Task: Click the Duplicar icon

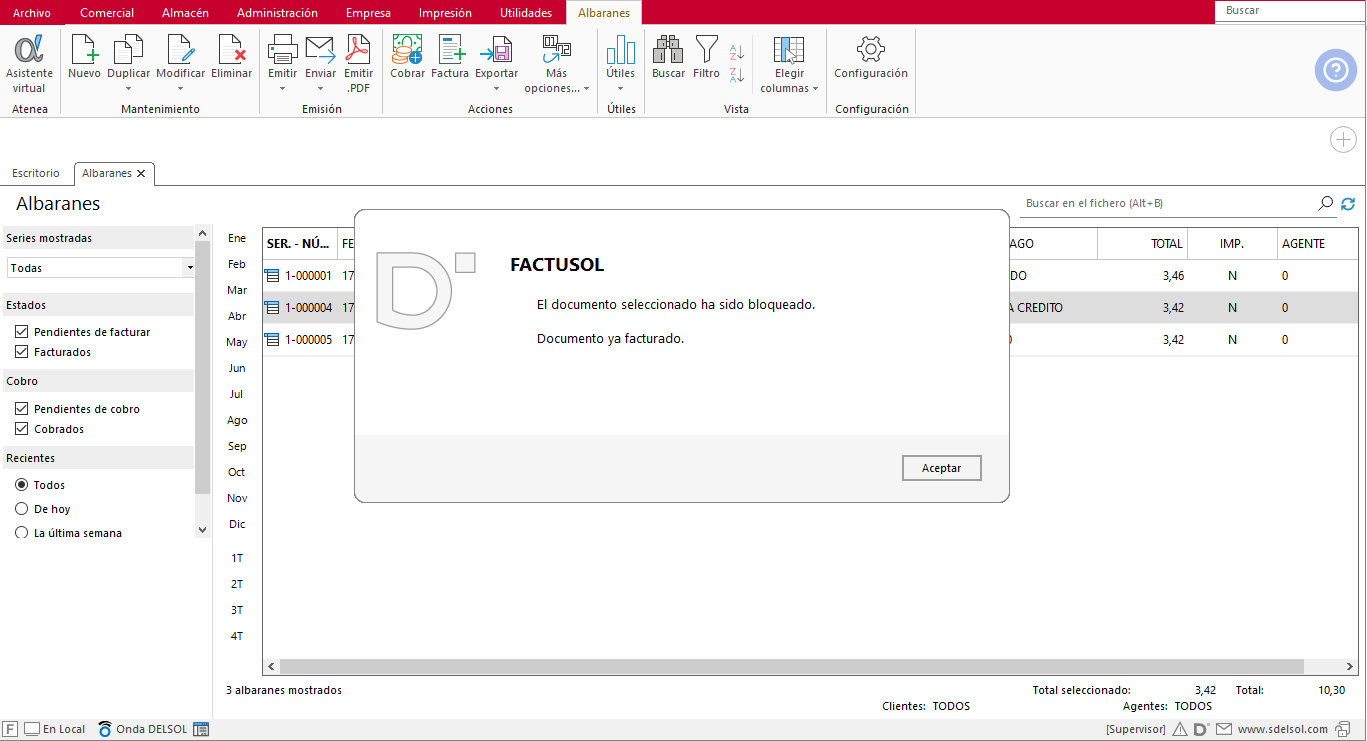Action: point(128,49)
